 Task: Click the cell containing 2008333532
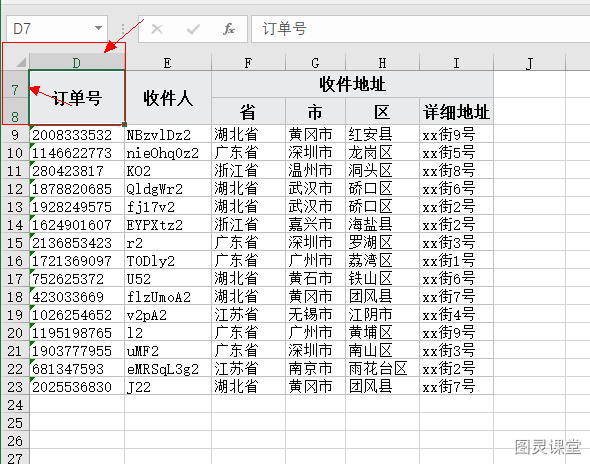click(x=77, y=134)
